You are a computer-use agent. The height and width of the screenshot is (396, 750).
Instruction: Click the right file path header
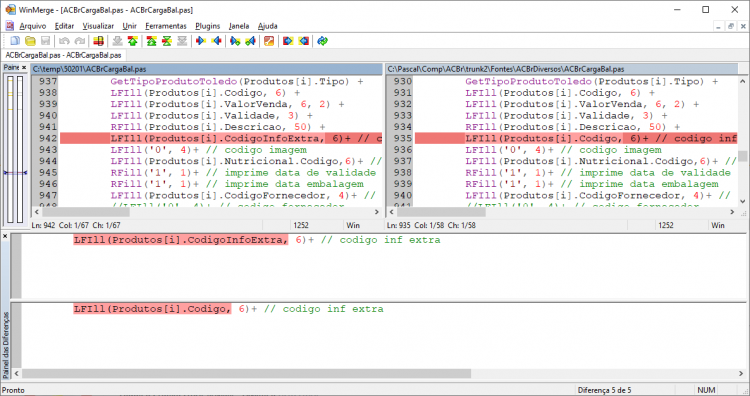pos(562,69)
